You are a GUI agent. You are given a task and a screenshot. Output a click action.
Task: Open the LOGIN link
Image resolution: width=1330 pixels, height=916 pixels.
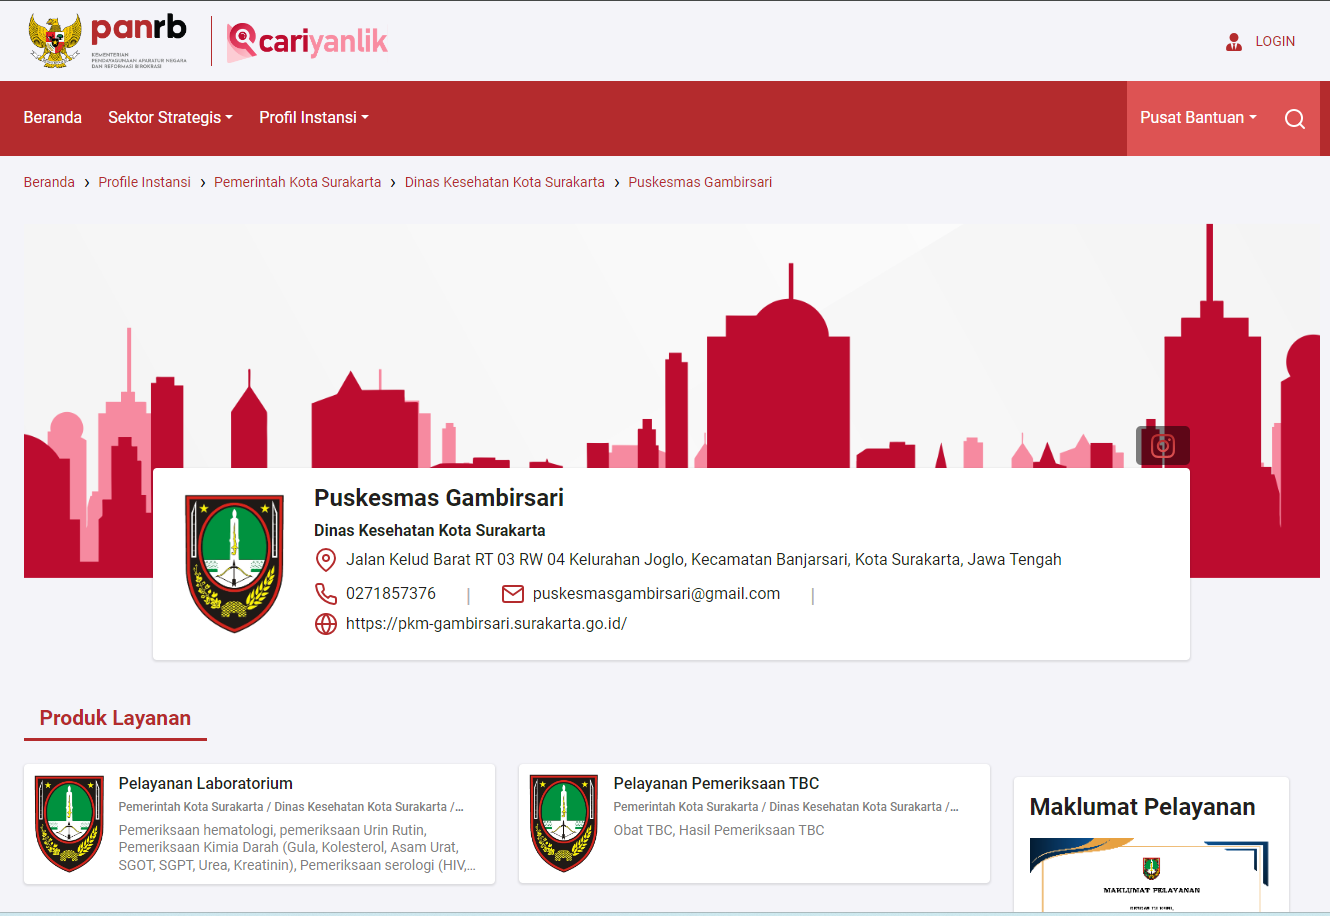[x=1275, y=41]
